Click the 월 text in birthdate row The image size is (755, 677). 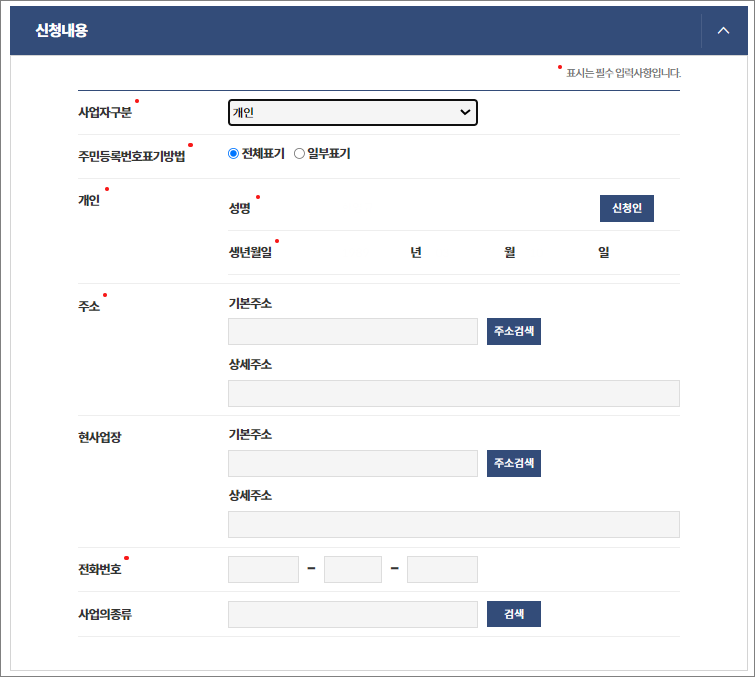point(510,252)
